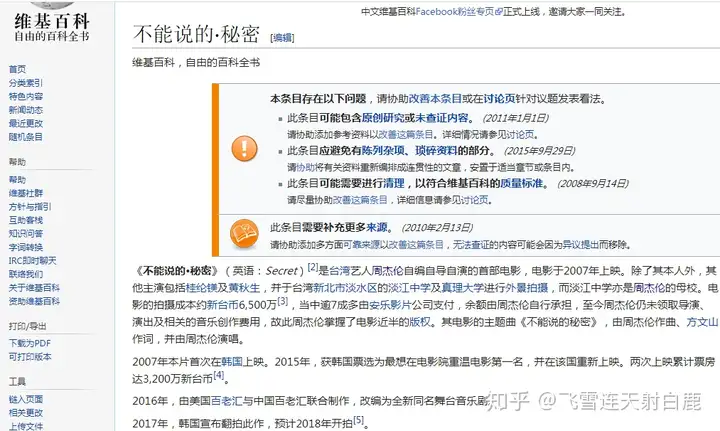Open 分类索引 in the sidebar

pos(26,83)
